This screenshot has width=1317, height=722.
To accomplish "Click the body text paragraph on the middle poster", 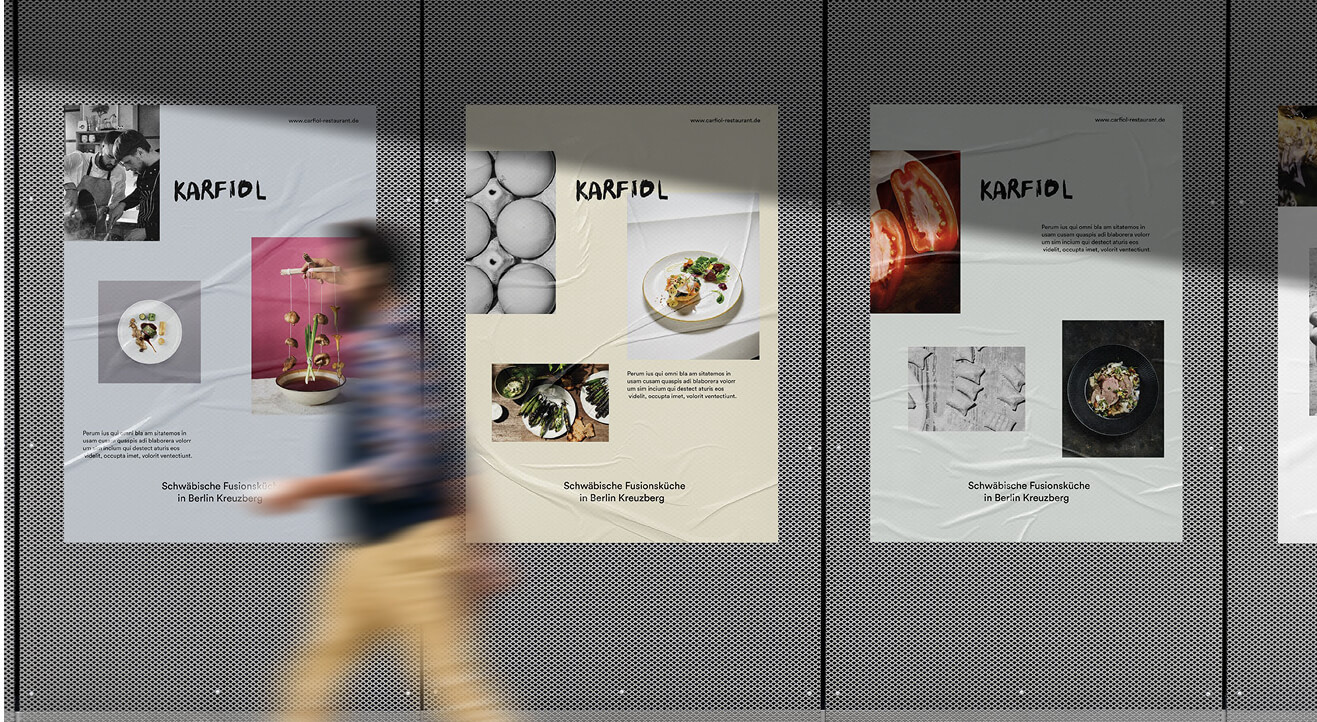I will 682,385.
